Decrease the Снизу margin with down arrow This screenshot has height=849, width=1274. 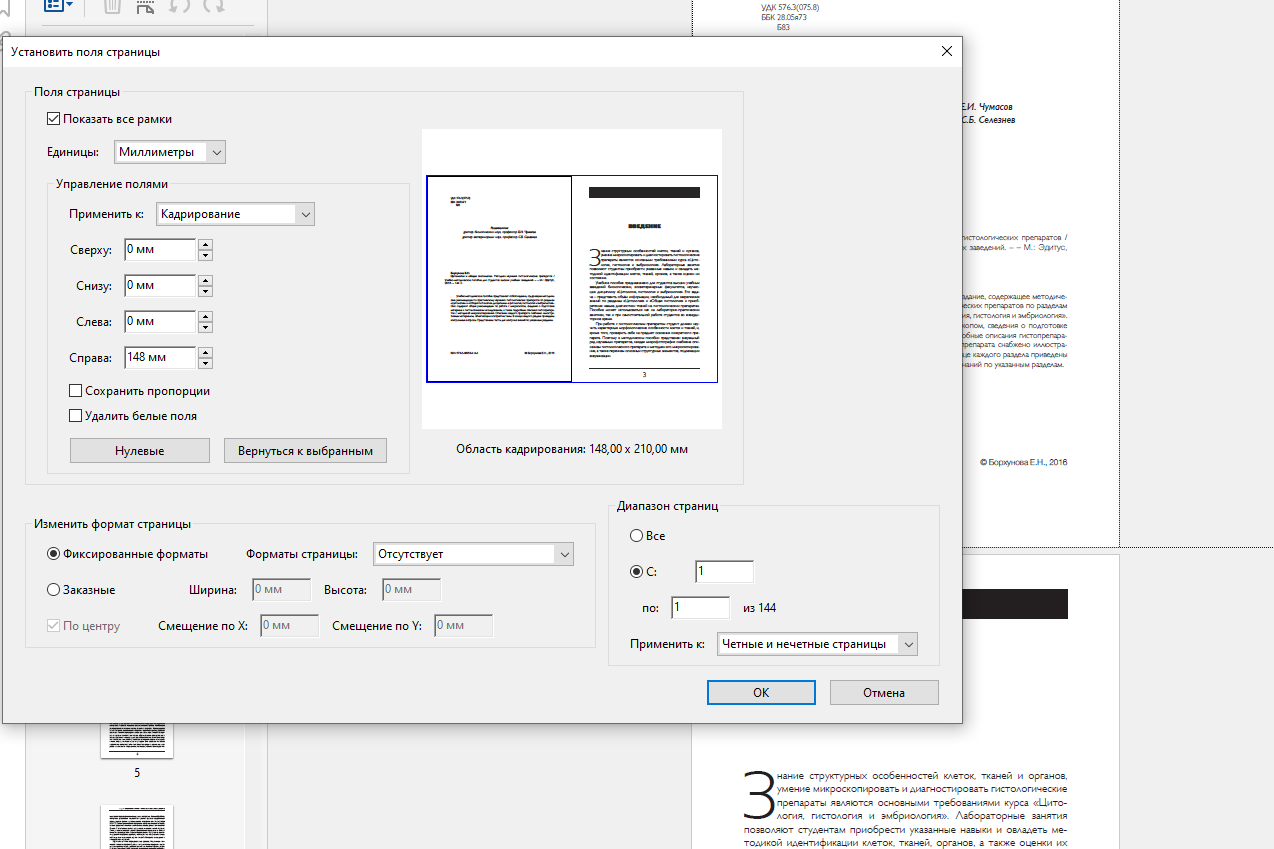[205, 292]
